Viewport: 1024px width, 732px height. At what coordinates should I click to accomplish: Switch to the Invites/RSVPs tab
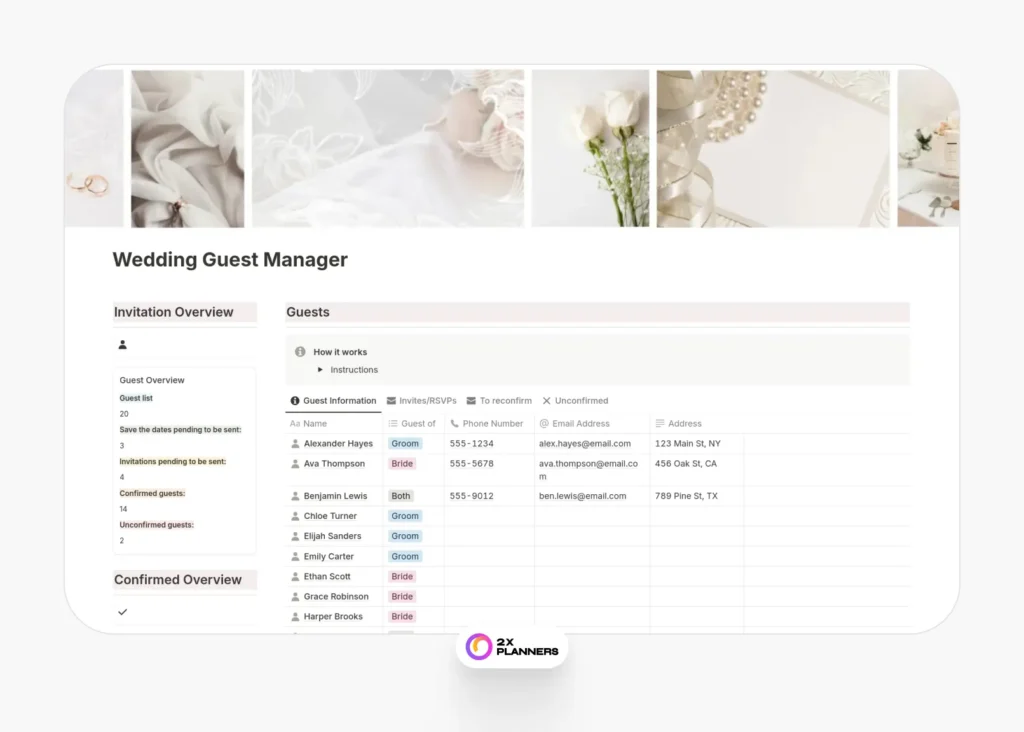coord(428,400)
